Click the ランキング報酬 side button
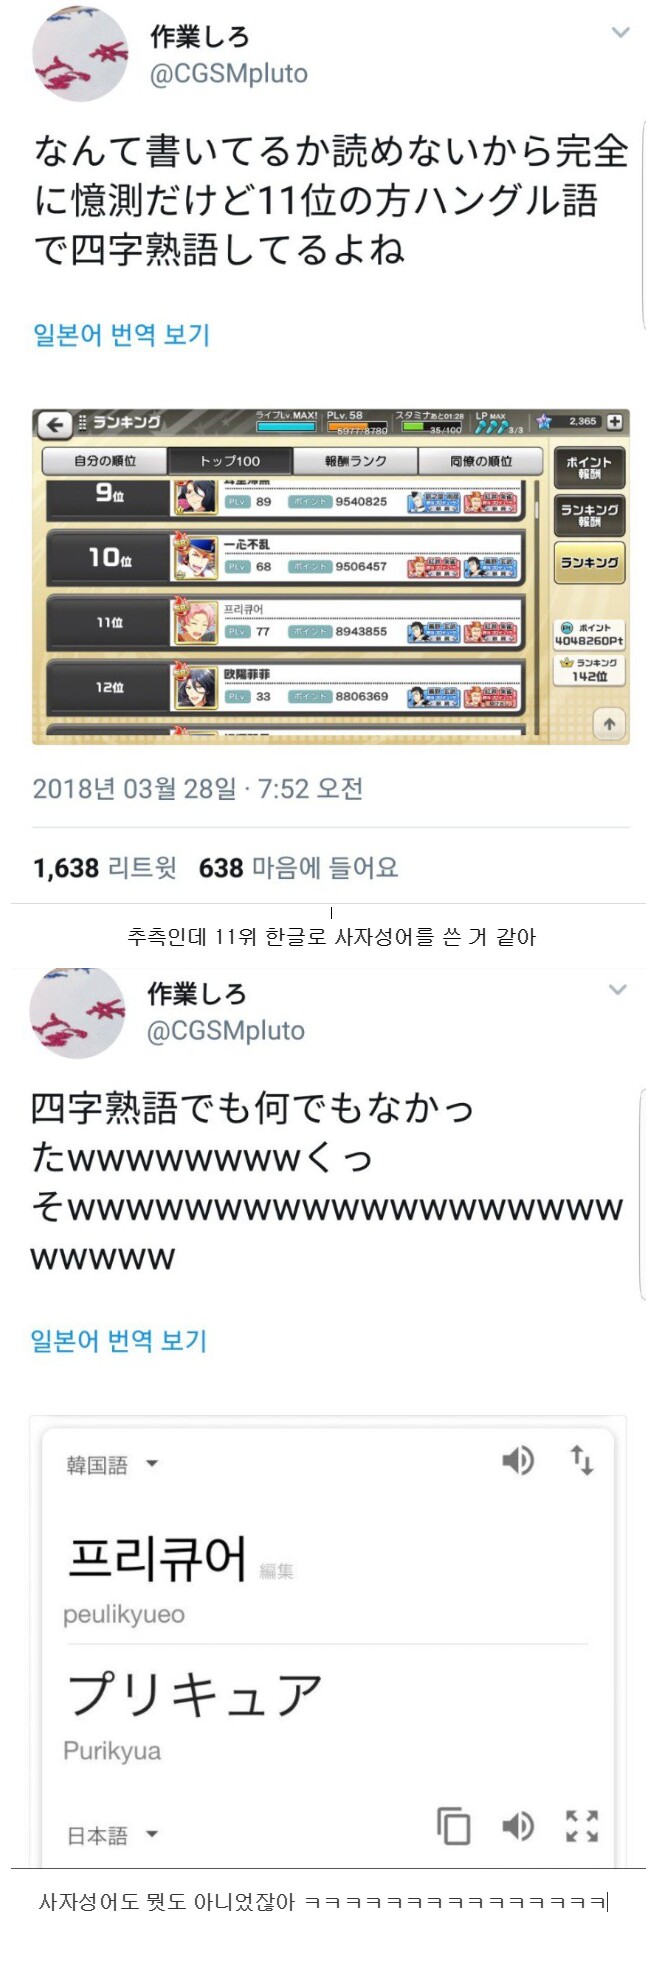This screenshot has height=1964, width=662. tap(589, 515)
